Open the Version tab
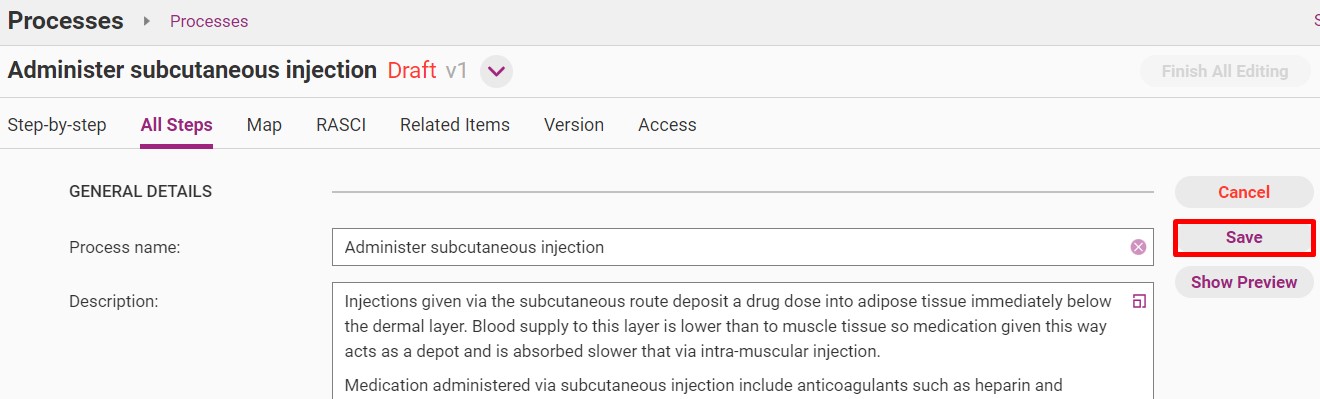 pos(574,125)
